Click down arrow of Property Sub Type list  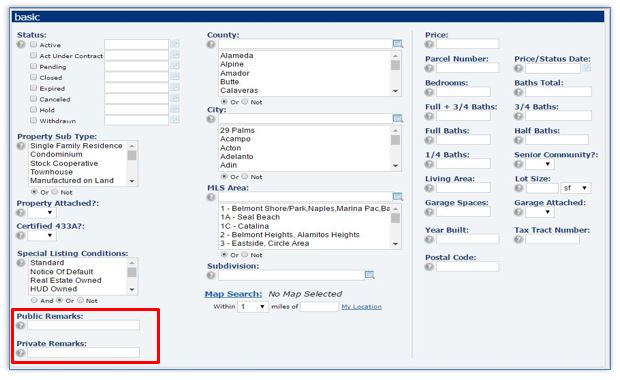[132, 181]
